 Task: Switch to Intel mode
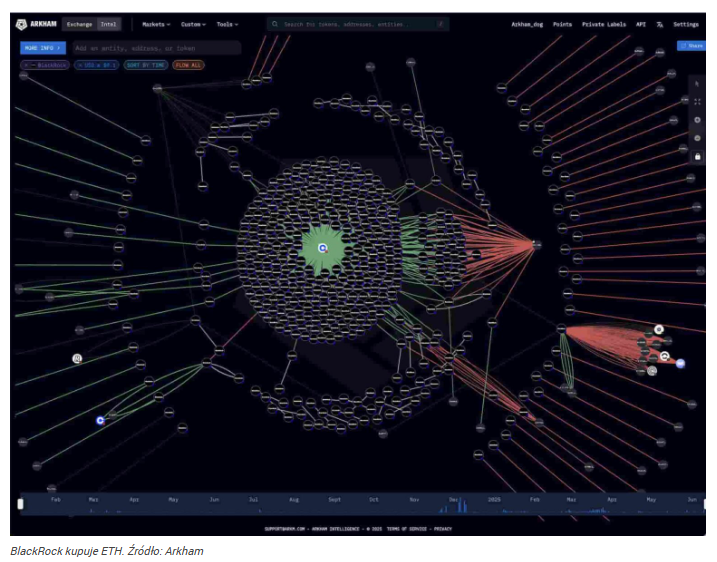point(108,25)
